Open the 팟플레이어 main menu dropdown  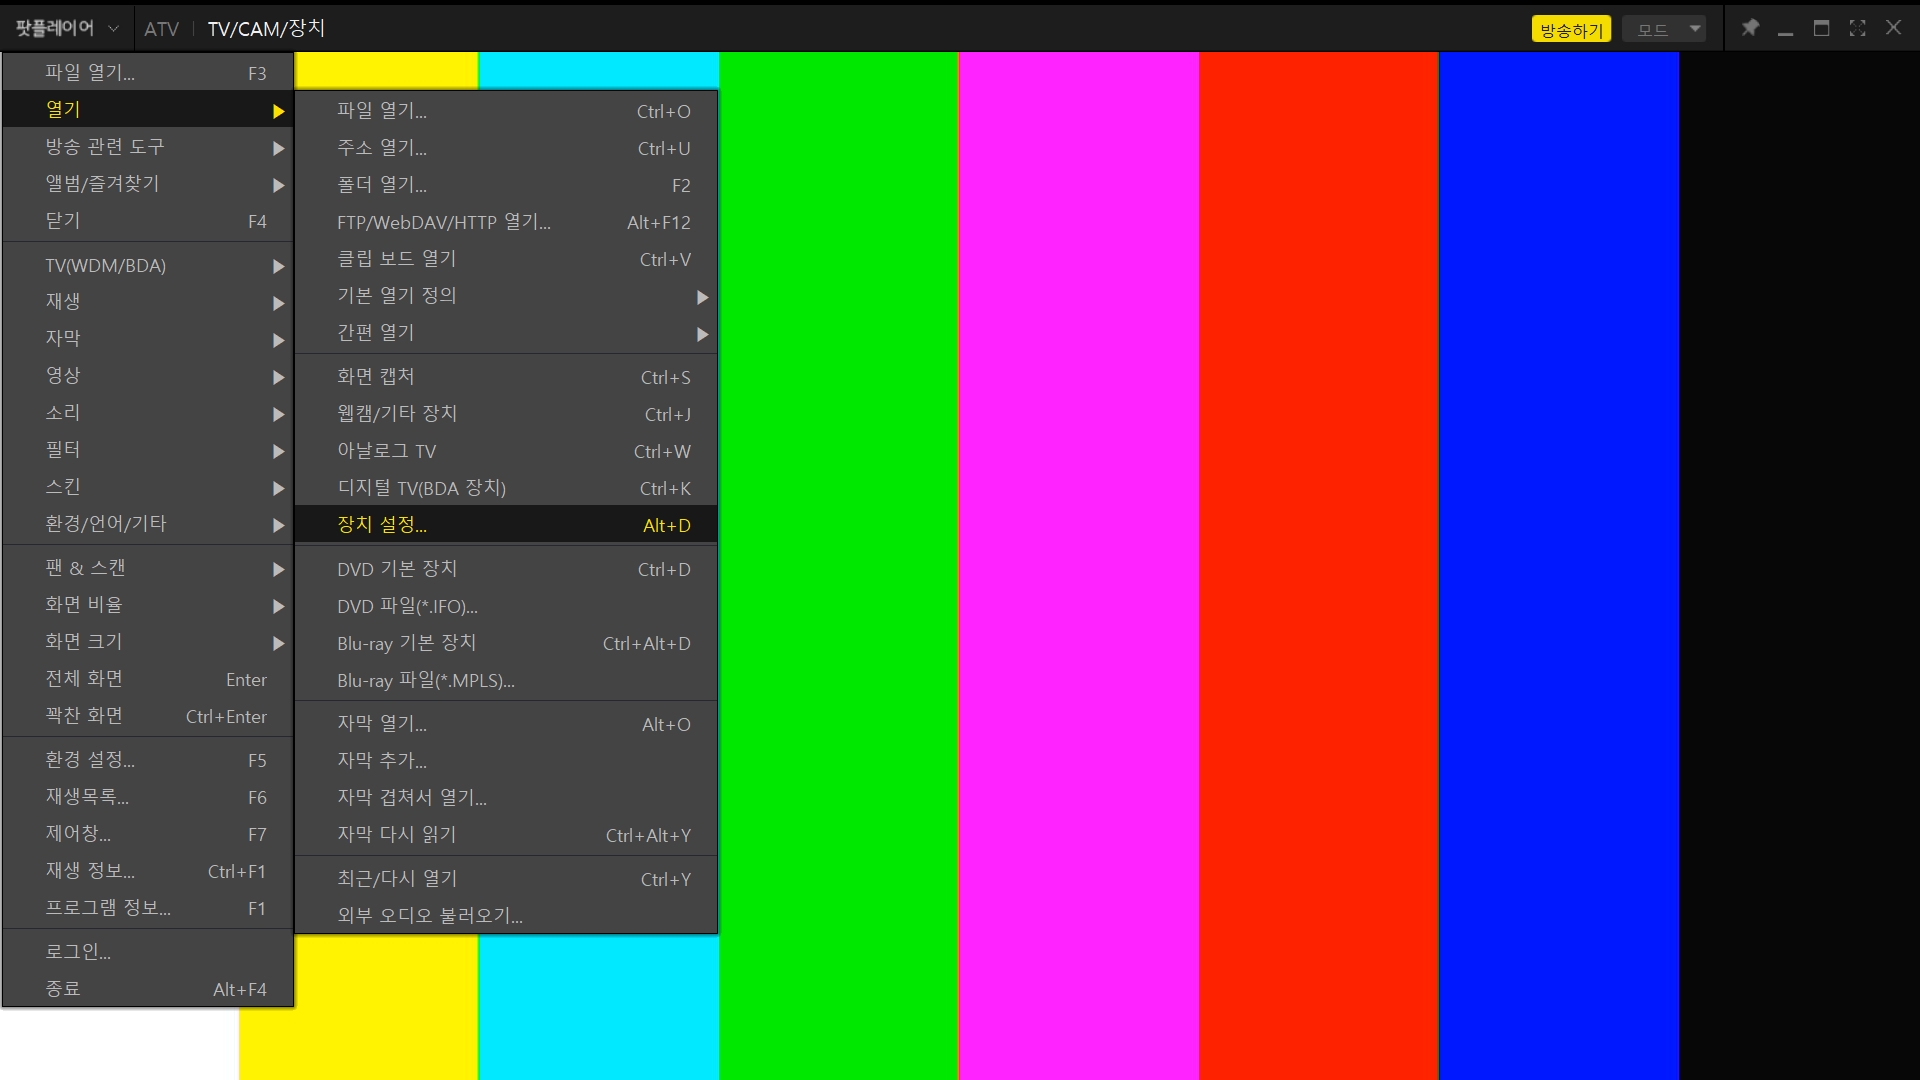tap(66, 29)
